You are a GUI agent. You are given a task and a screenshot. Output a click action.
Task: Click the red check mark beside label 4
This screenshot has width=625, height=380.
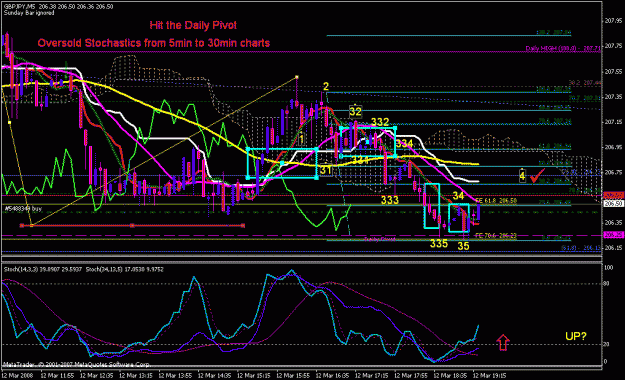pos(537,175)
